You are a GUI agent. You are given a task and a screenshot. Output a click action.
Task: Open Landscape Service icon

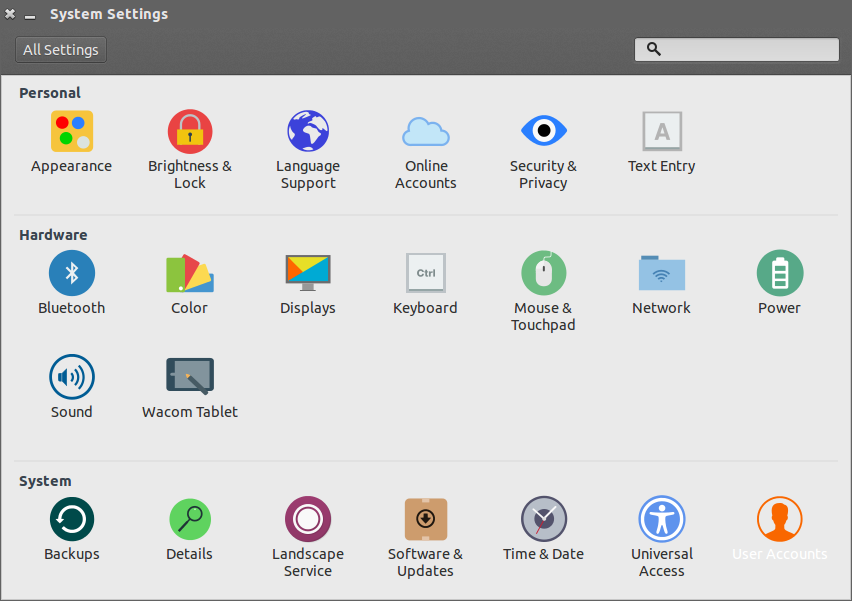pyautogui.click(x=308, y=519)
